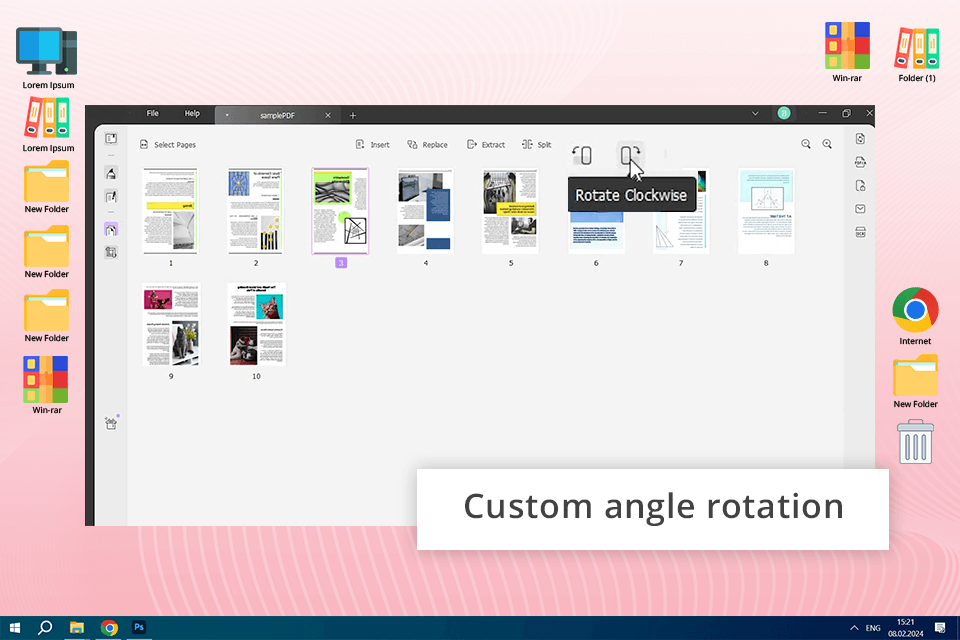Click the Rotate Counterclockwise icon
Screen dimensions: 960x640
pyautogui.click(x=582, y=155)
